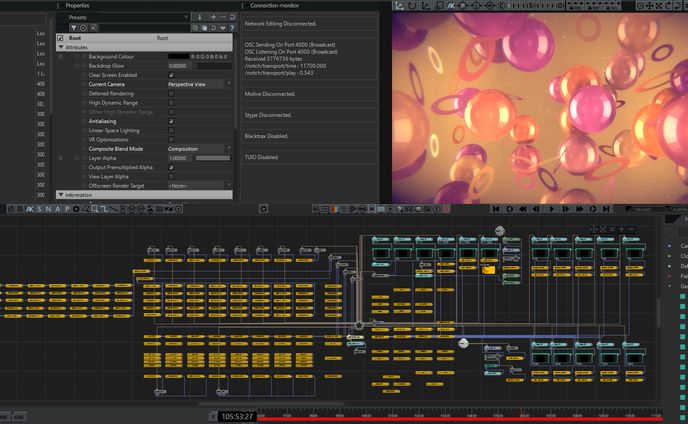Click the AK icon in viewport toolbar

tap(451, 6)
